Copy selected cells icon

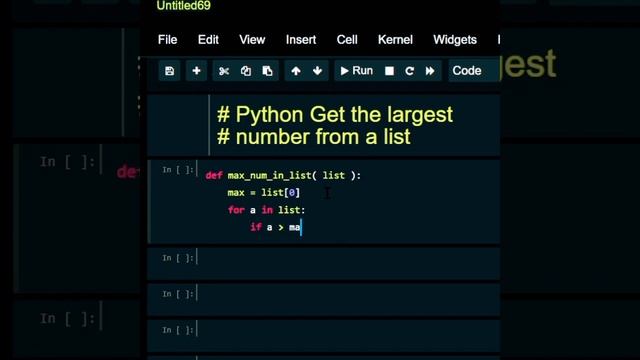pos(246,71)
